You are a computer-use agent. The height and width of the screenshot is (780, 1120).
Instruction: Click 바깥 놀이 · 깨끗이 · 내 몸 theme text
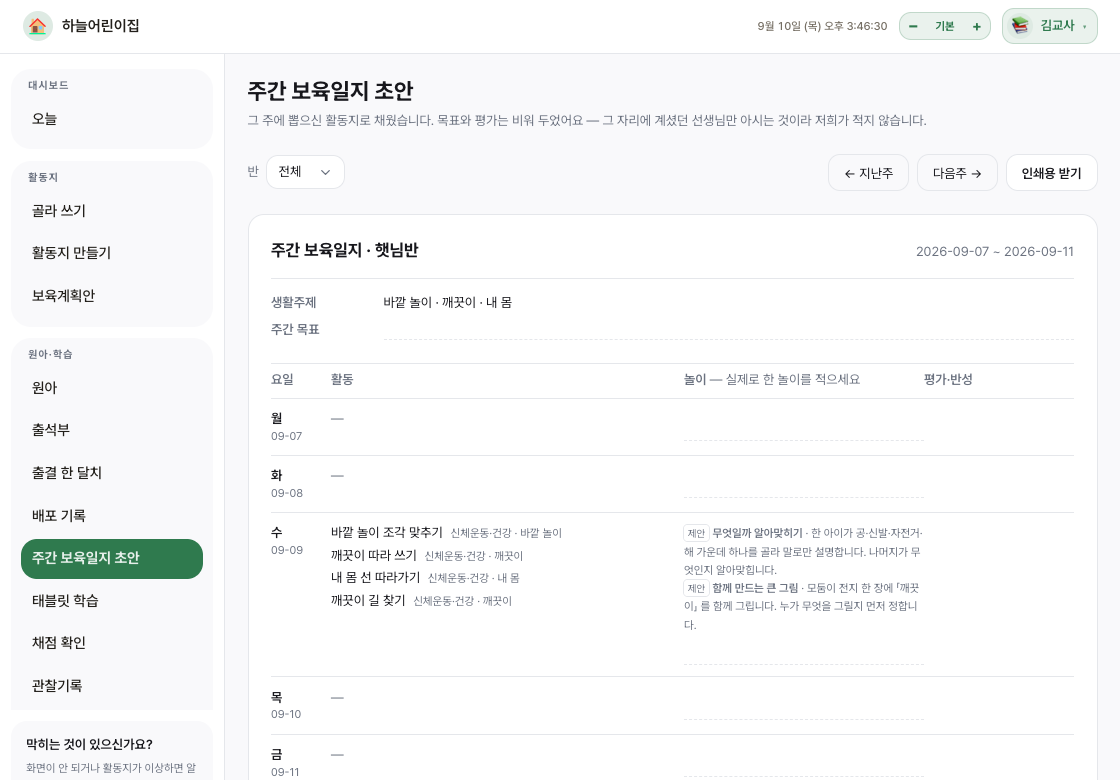pos(447,302)
